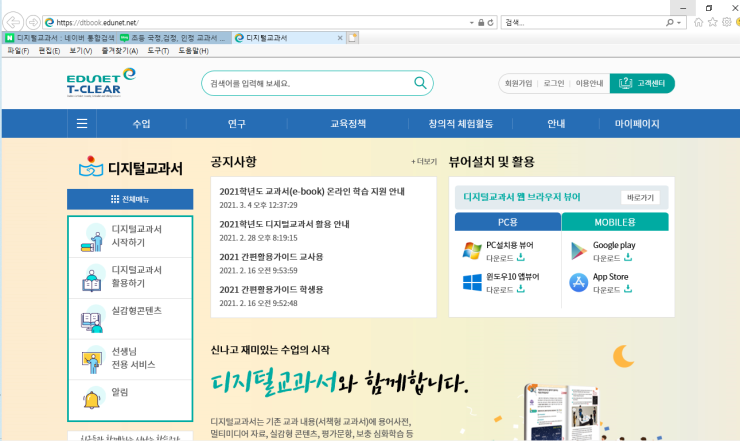This screenshot has height=441, width=740.
Task: Click the 회원가입 link
Action: (x=518, y=83)
